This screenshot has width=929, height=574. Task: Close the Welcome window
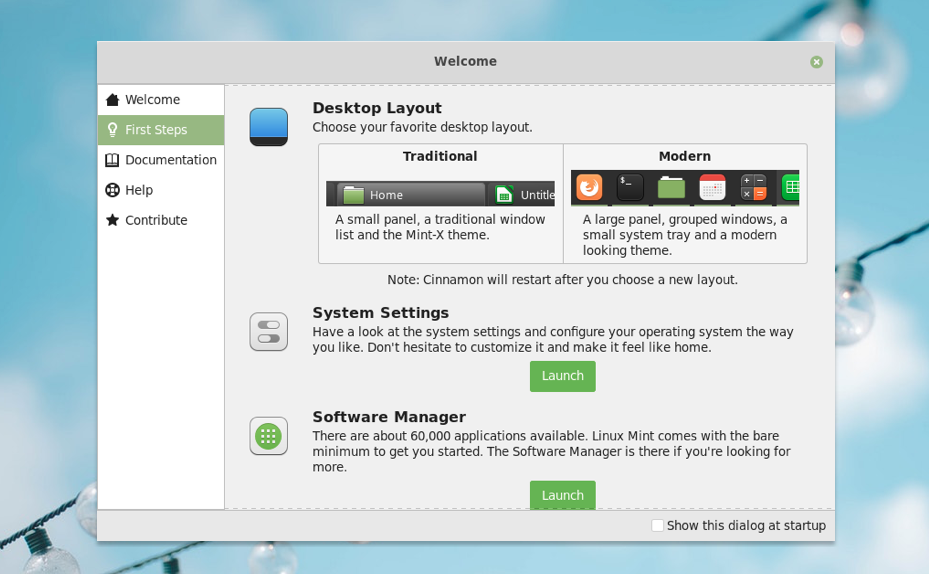point(816,62)
